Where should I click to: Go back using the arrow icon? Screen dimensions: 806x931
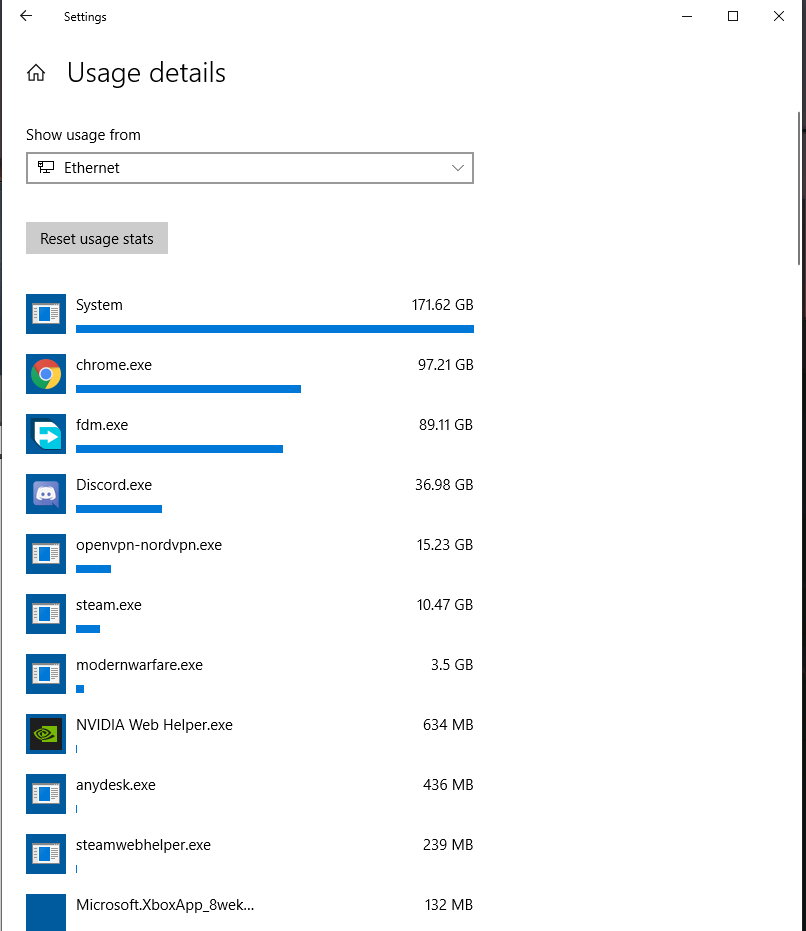click(26, 16)
